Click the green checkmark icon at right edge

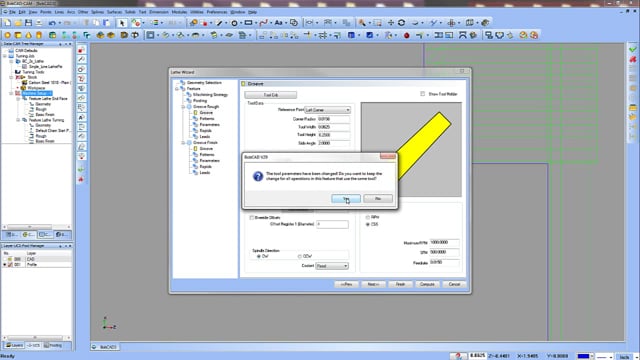[x=633, y=49]
